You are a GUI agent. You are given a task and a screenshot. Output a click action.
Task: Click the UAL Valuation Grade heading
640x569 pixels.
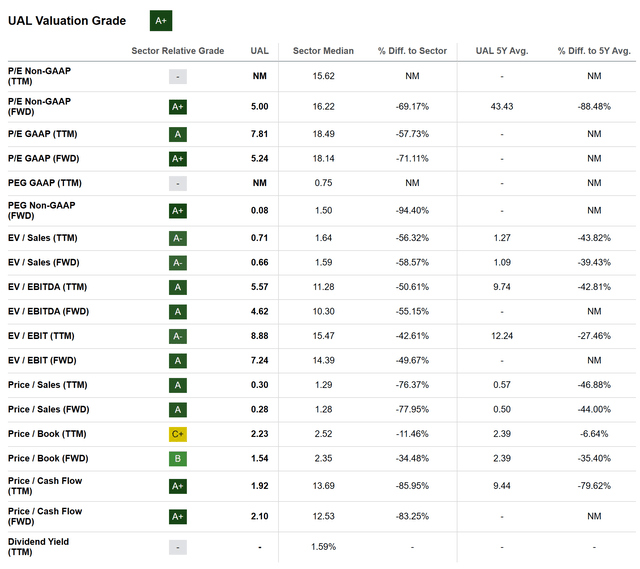pos(67,21)
